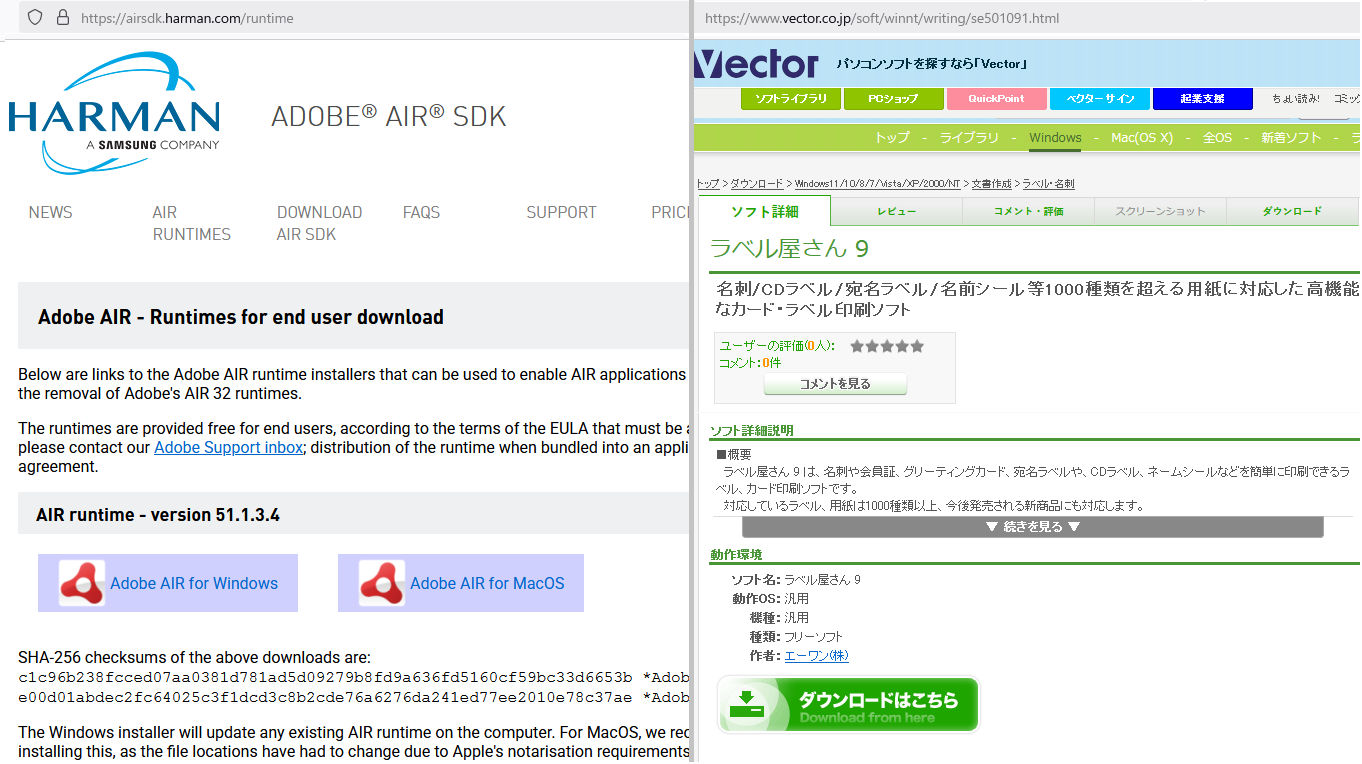
Task: Click the Vector logo
Action: [x=756, y=63]
